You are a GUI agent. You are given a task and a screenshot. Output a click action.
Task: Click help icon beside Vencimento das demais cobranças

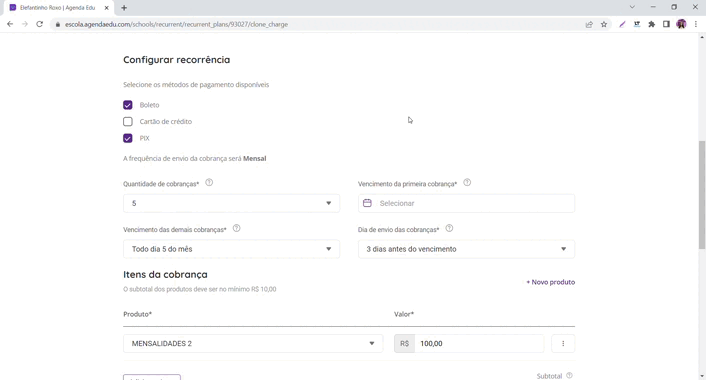(x=236, y=228)
